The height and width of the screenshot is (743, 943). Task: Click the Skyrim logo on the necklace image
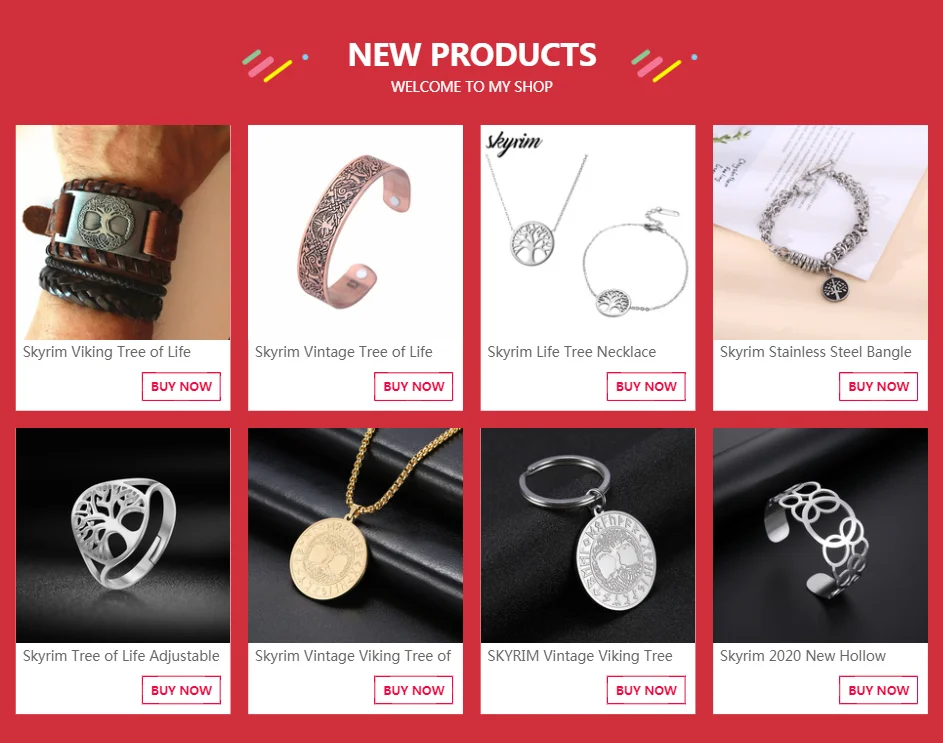[514, 143]
